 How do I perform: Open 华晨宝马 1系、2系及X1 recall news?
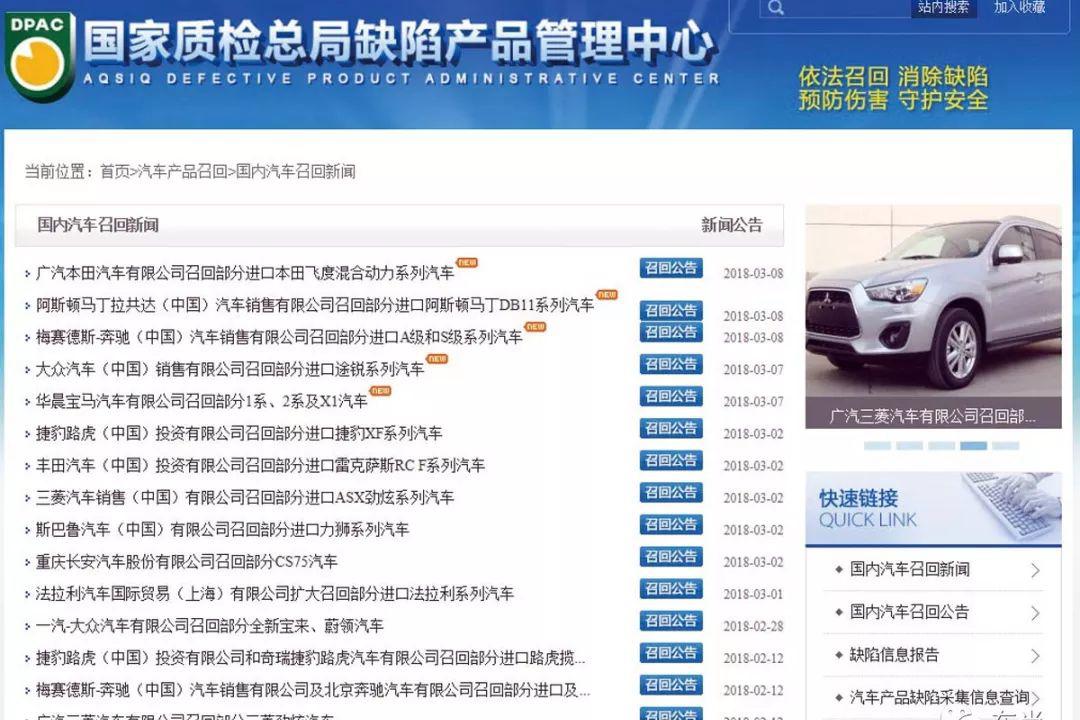[x=201, y=401]
